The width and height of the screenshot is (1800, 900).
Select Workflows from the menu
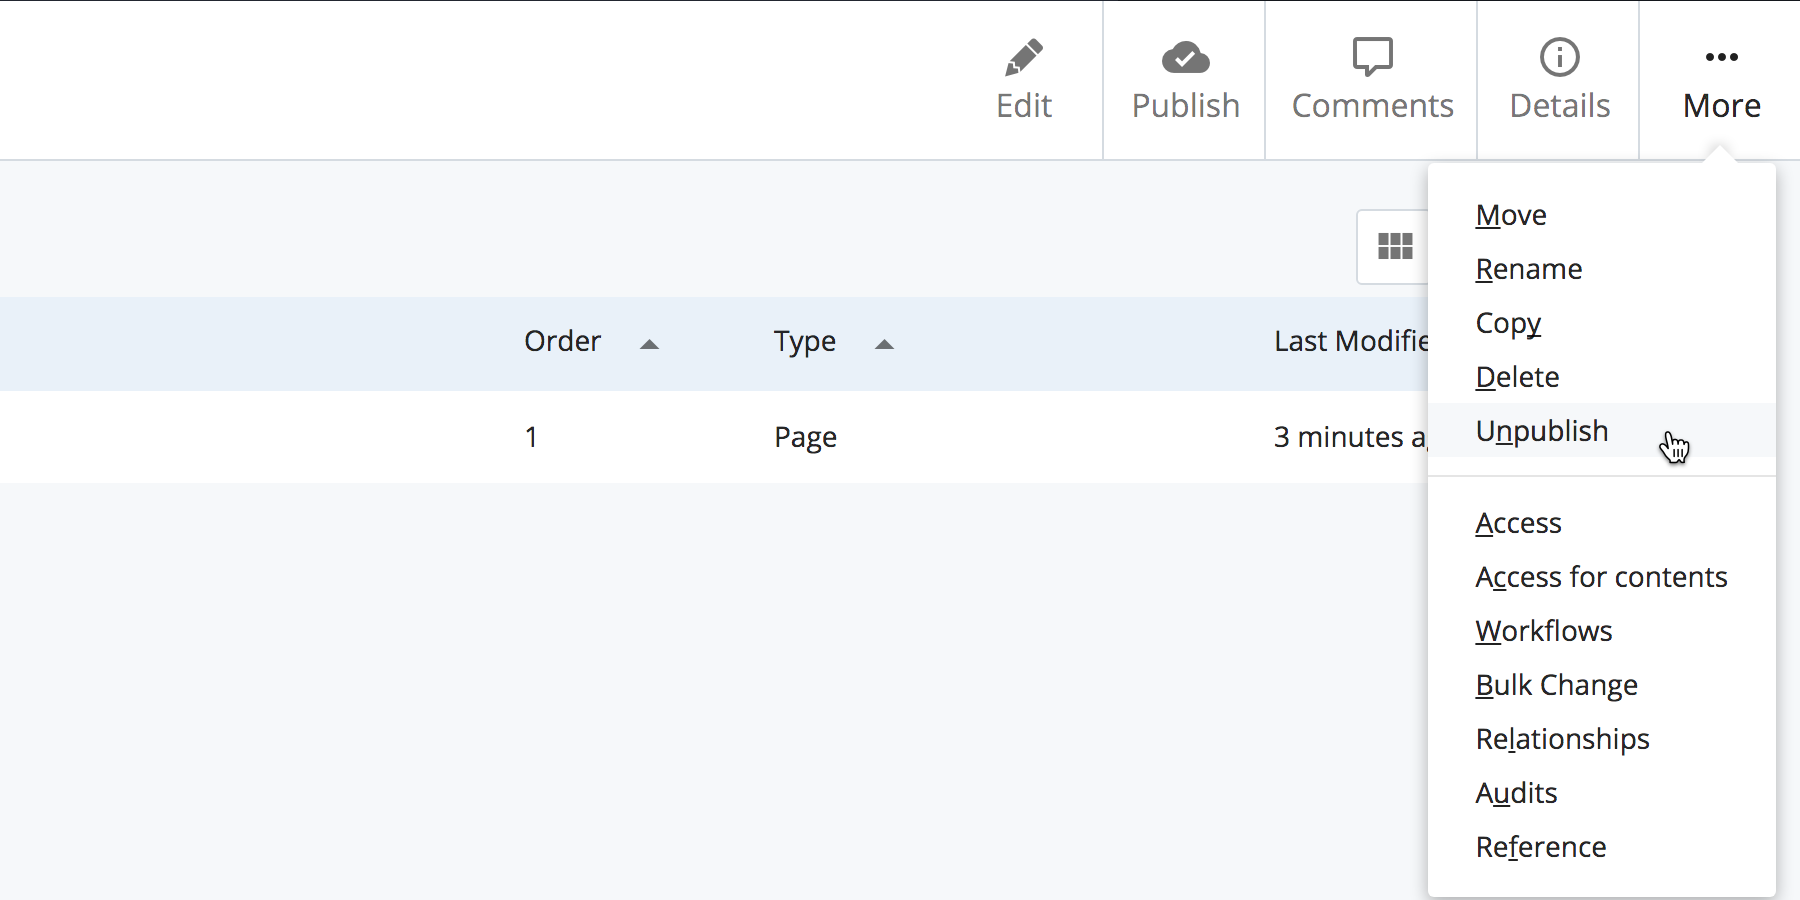(1543, 632)
